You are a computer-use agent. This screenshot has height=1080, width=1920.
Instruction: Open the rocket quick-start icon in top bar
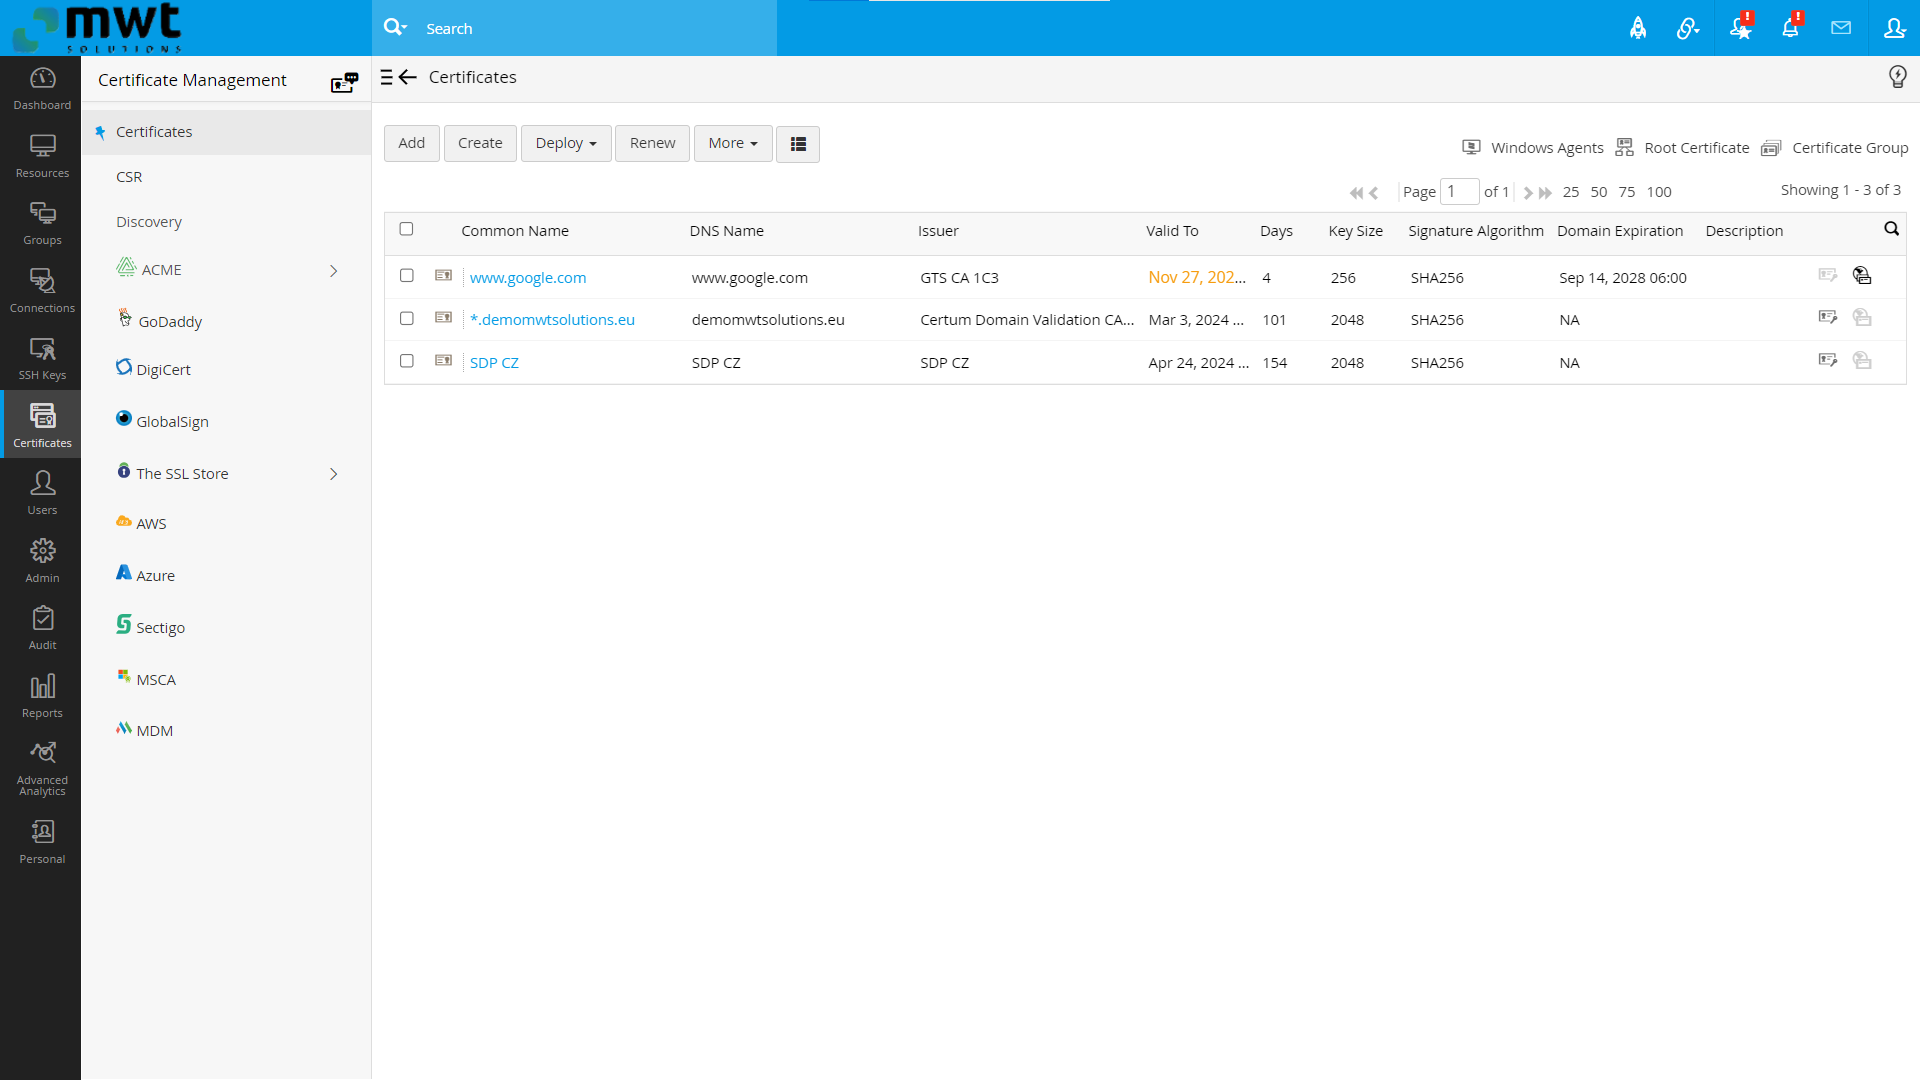pos(1638,28)
